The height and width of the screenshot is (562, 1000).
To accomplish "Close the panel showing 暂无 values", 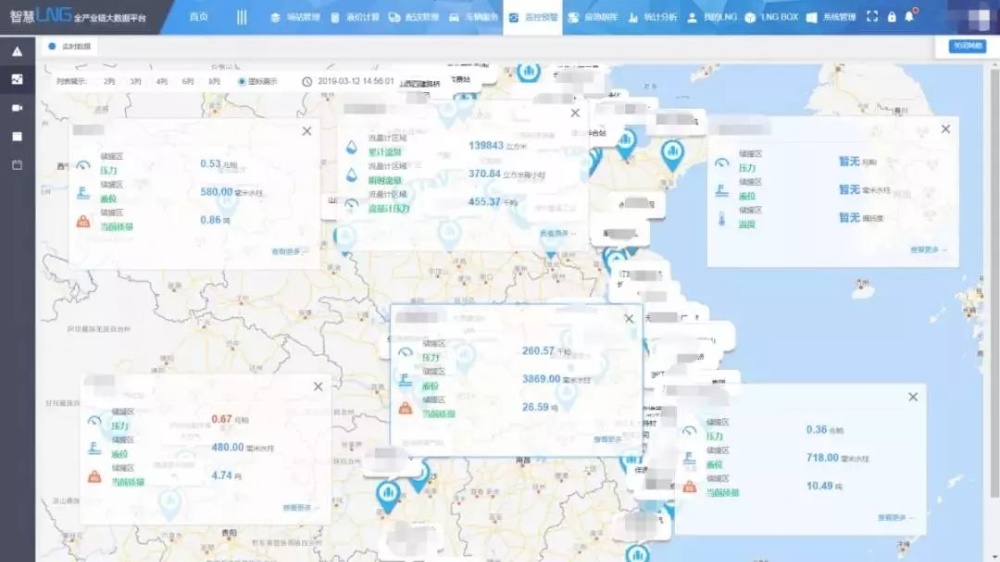I will tap(946, 129).
